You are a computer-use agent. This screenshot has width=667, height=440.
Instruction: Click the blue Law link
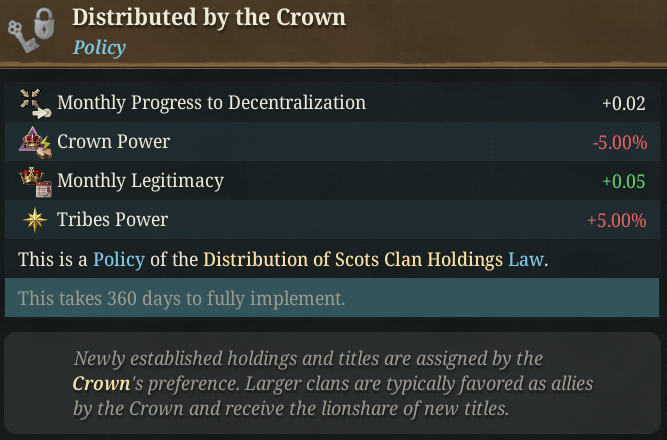526,259
